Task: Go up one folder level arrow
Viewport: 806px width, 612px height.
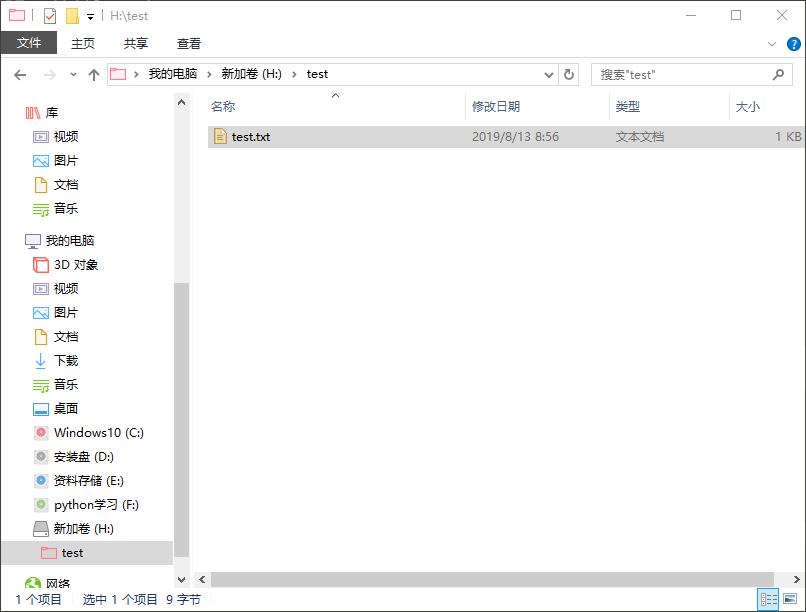Action: click(x=94, y=75)
